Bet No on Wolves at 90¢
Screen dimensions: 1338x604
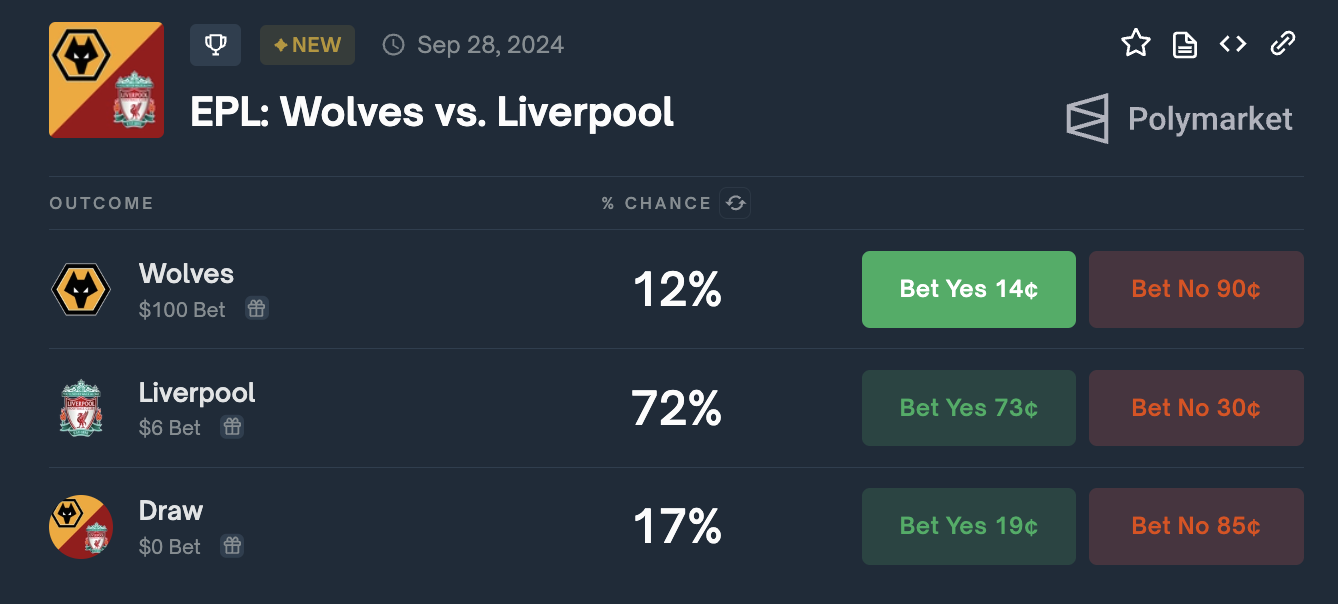[x=1195, y=289]
